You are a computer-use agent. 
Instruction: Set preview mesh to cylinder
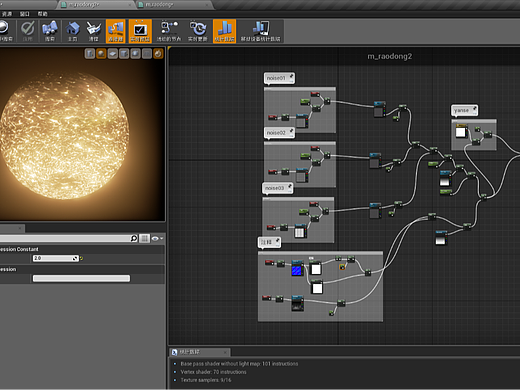[90, 53]
